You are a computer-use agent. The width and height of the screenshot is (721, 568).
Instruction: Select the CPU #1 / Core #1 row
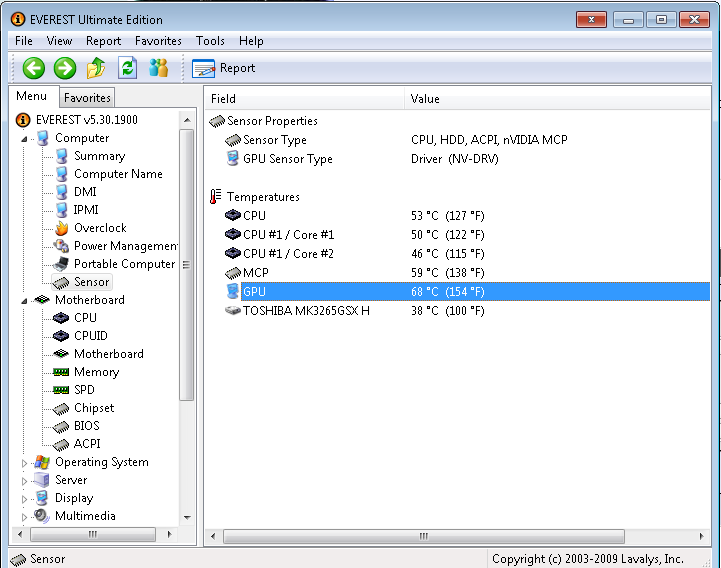458,235
